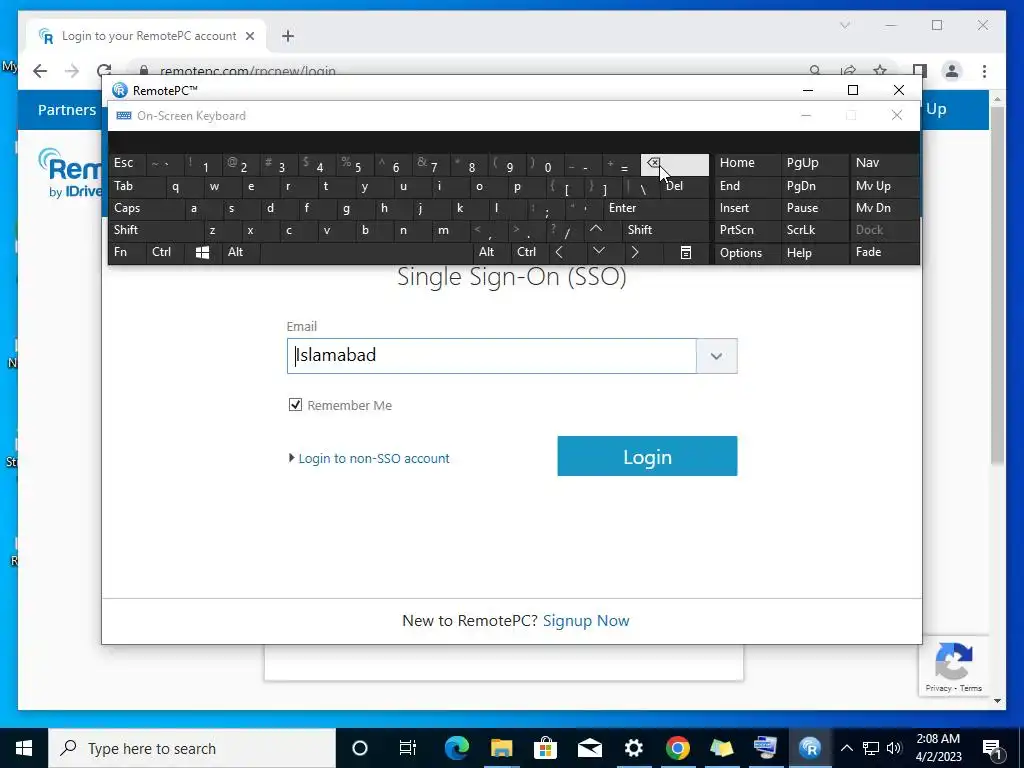1024x768 pixels.
Task: Click Chrome's profile avatar icon
Action: pos(952,71)
